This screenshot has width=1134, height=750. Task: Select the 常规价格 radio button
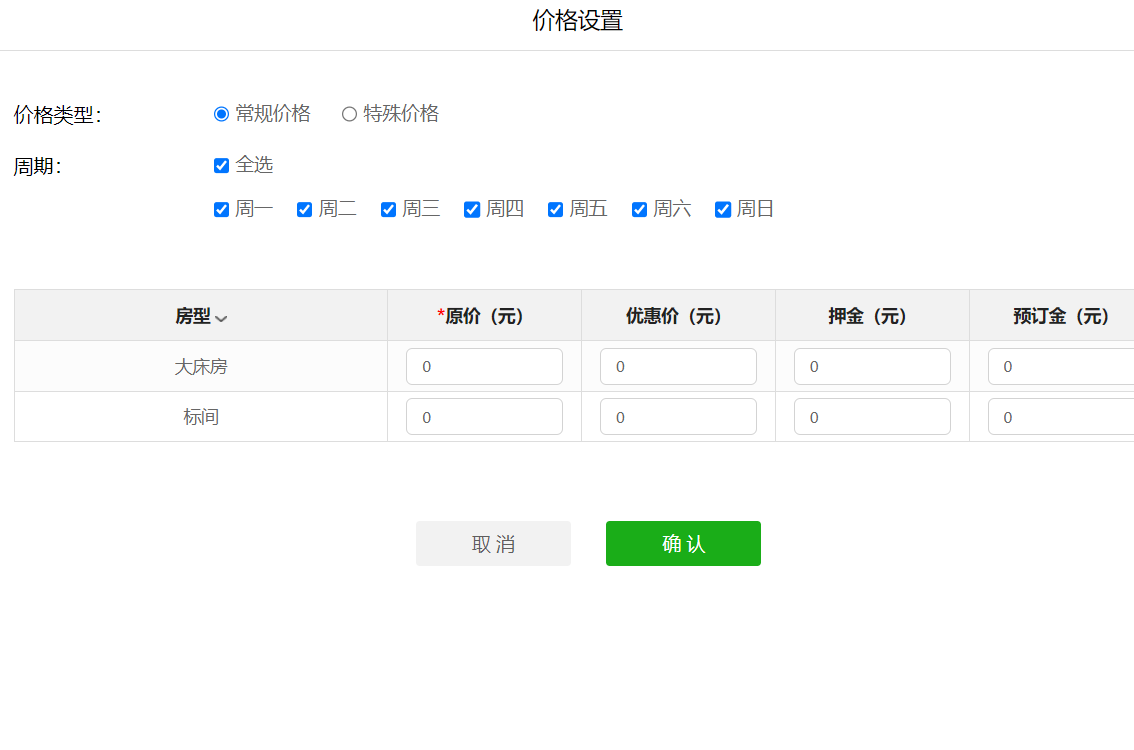coord(222,114)
